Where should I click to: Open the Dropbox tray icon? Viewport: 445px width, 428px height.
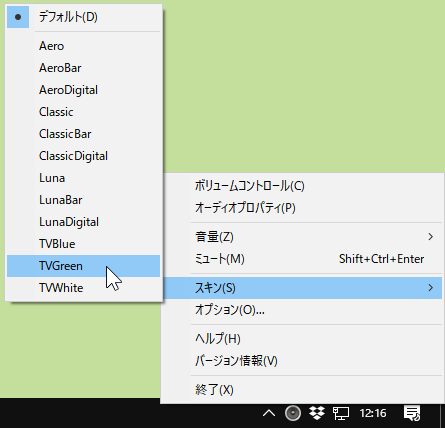[x=317, y=413]
